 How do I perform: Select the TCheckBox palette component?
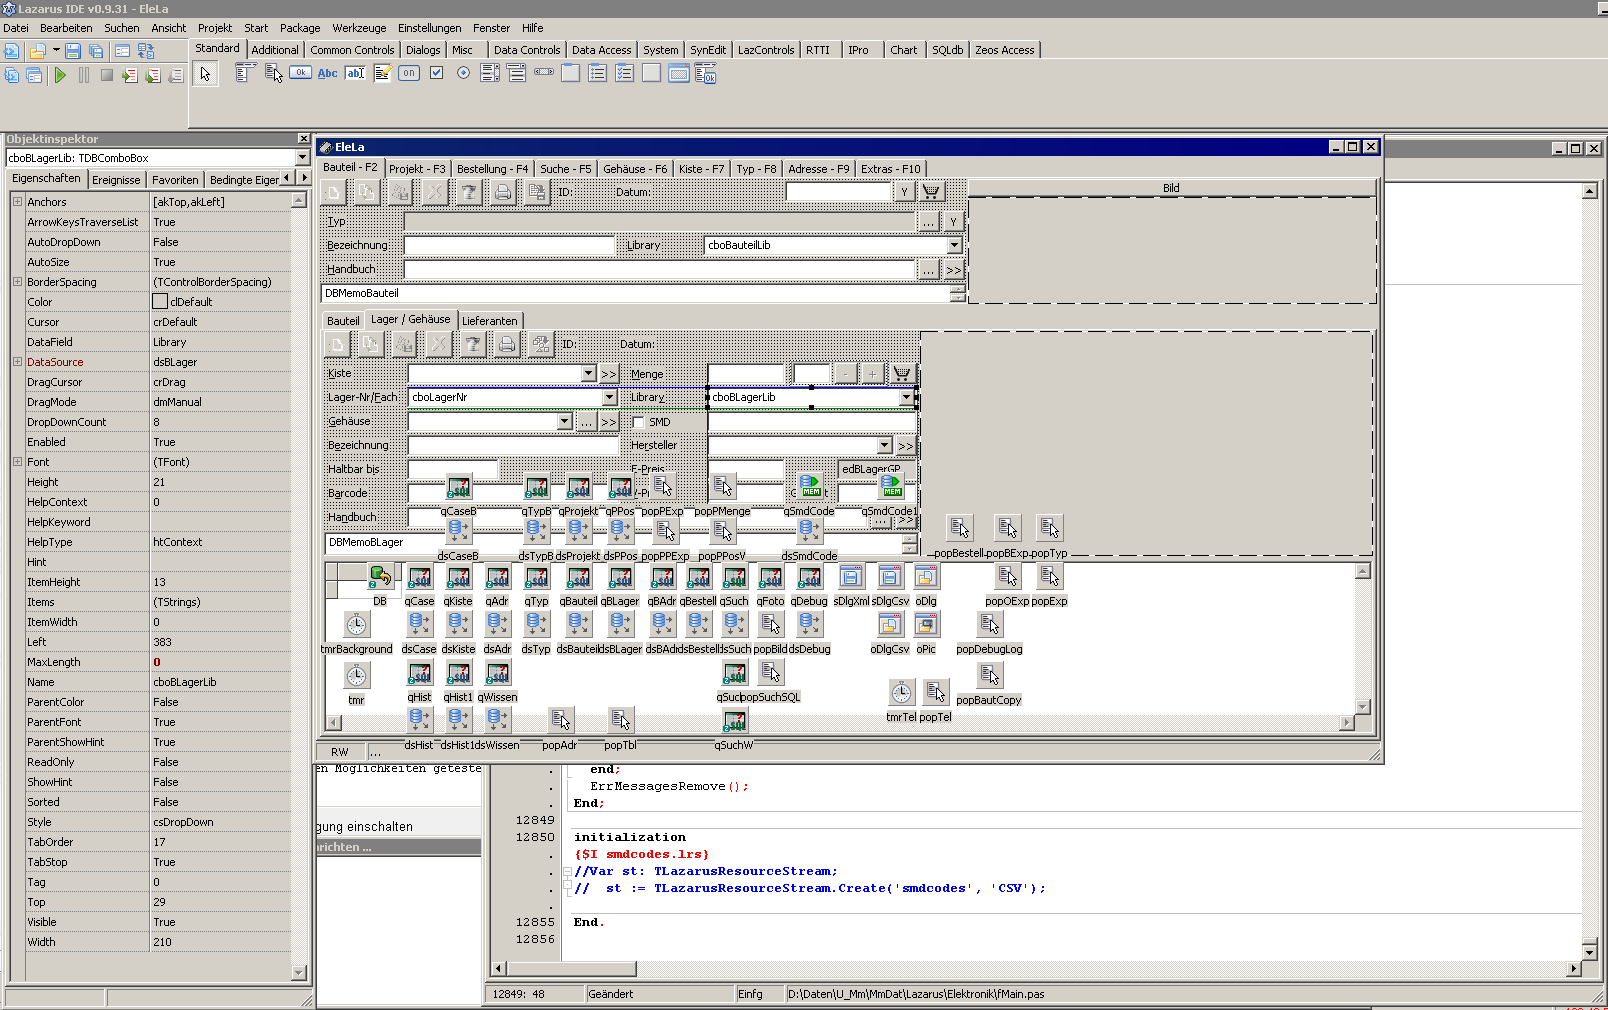click(x=436, y=73)
